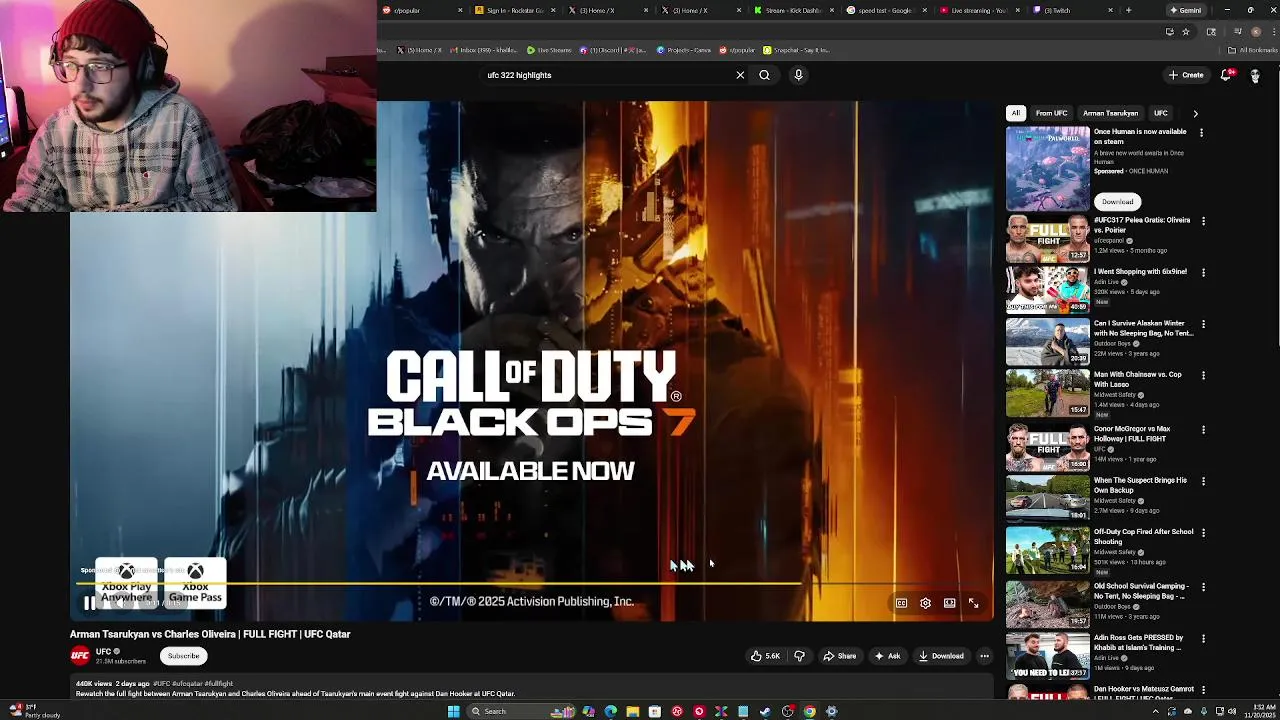Open a new browser tab
This screenshot has height=720, width=1280.
click(1128, 10)
